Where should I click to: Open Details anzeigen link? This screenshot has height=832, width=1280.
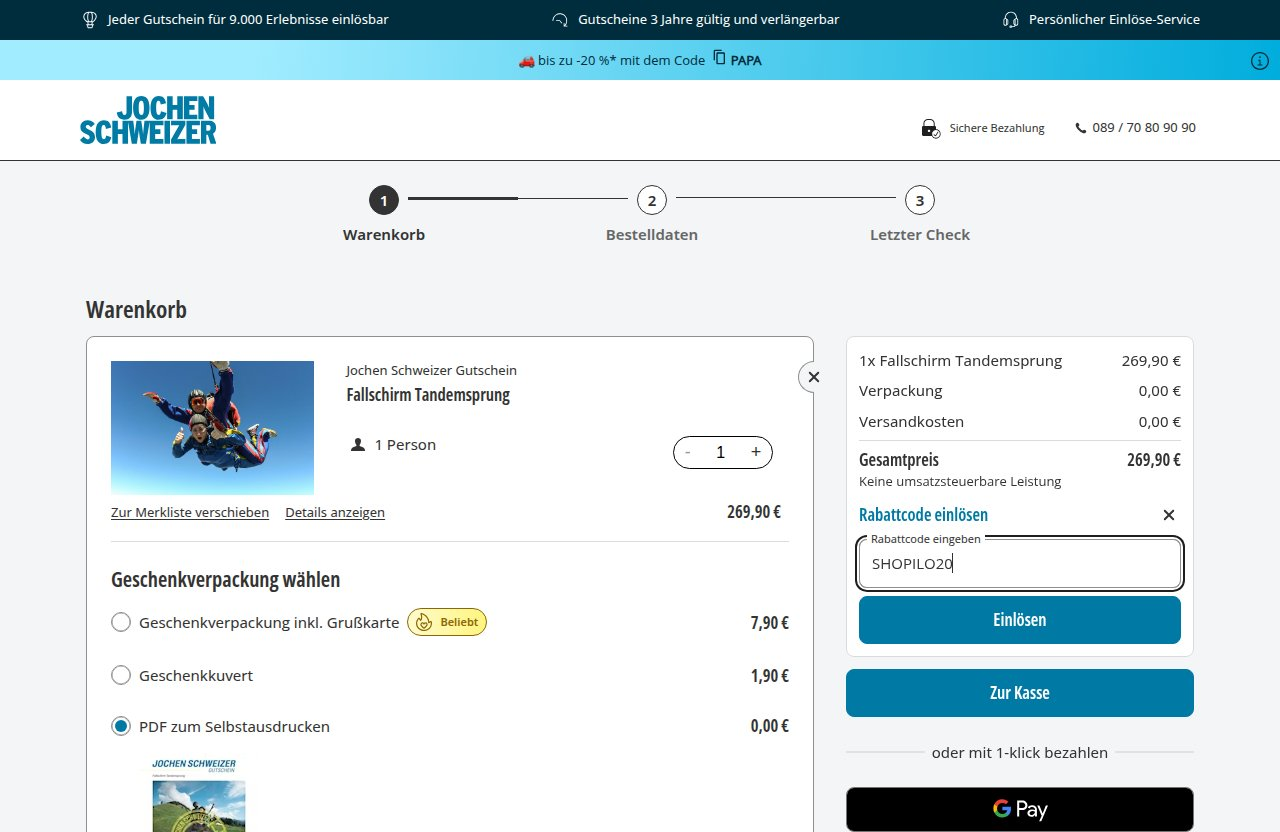(335, 512)
